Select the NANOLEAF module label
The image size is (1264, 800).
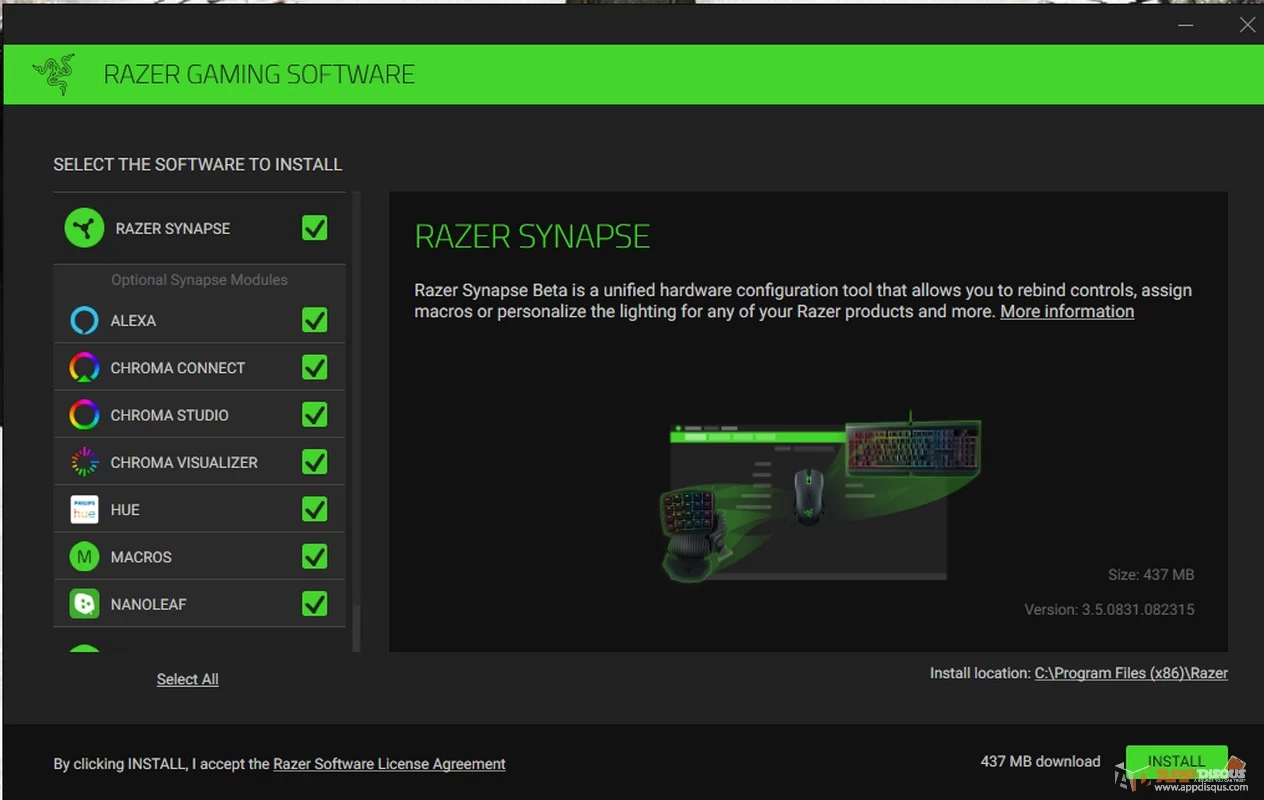click(149, 604)
